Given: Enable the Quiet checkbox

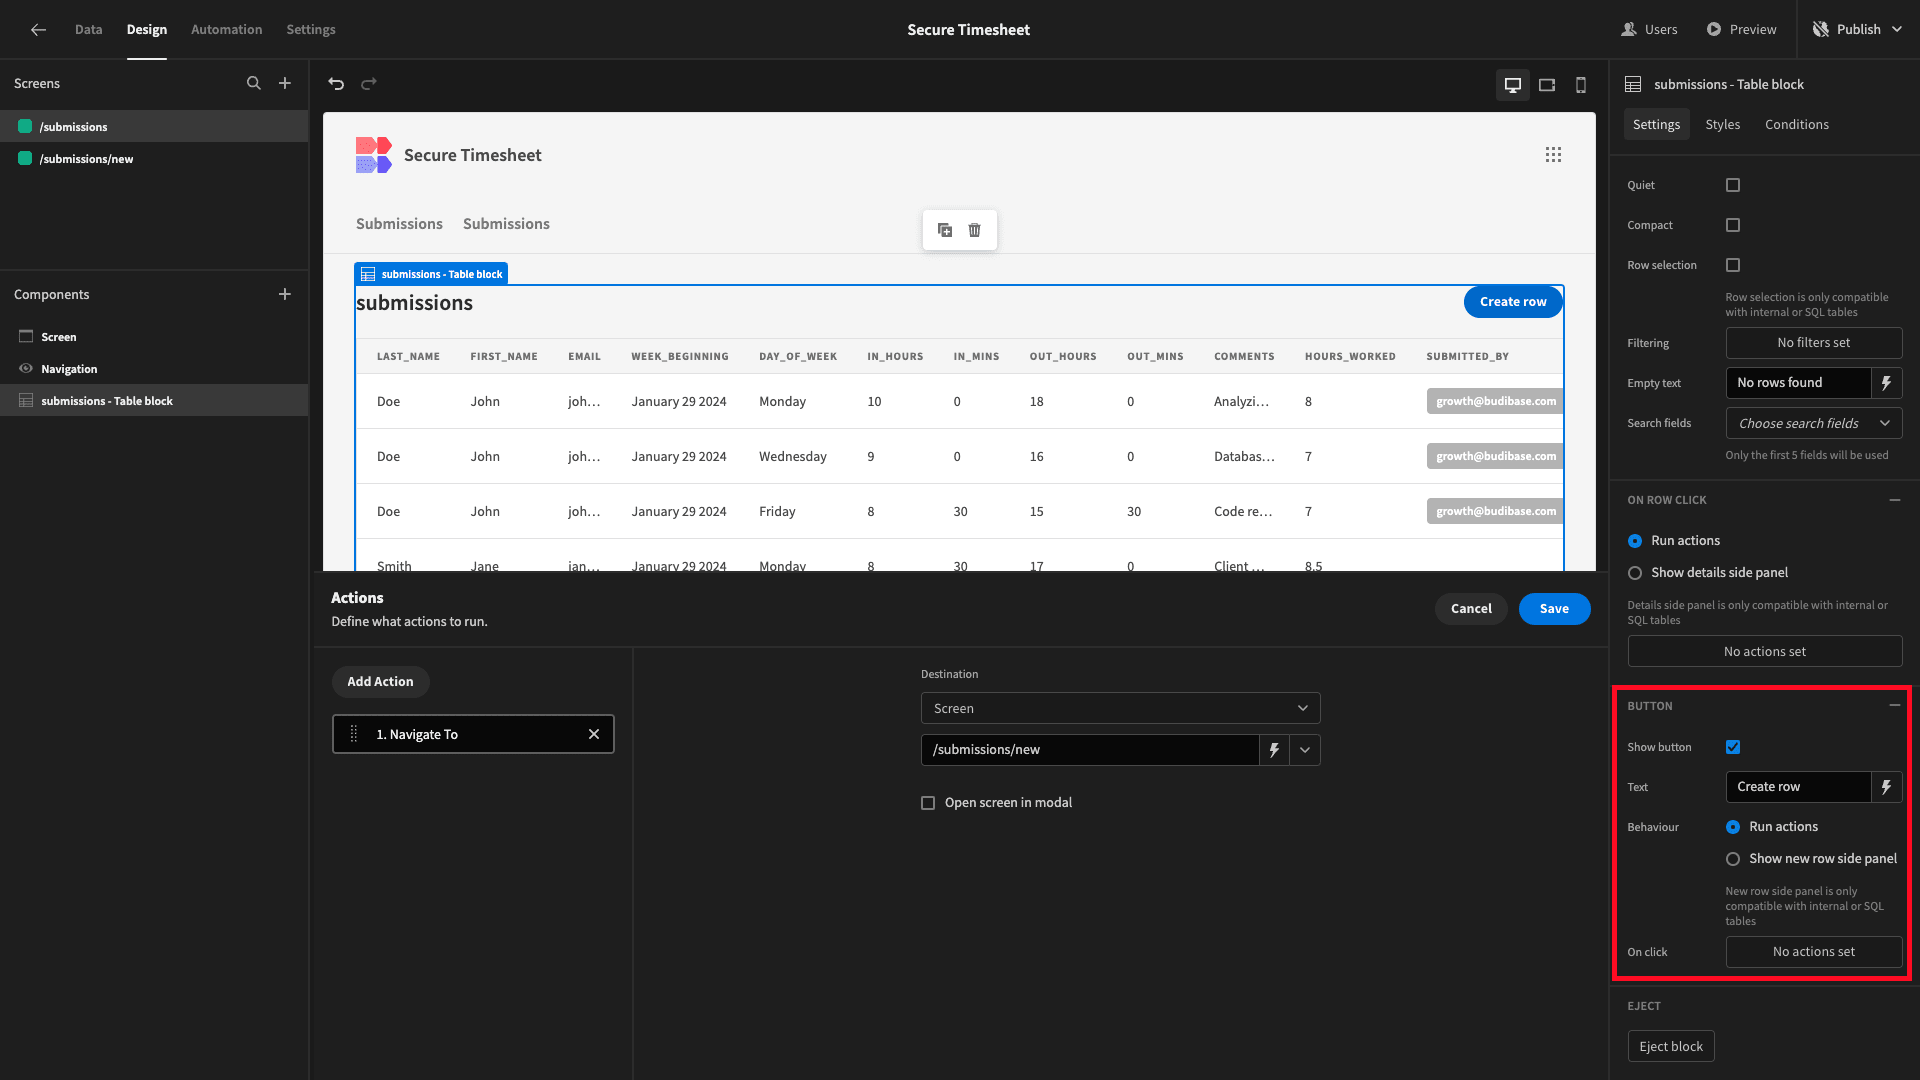Looking at the screenshot, I should point(1733,185).
